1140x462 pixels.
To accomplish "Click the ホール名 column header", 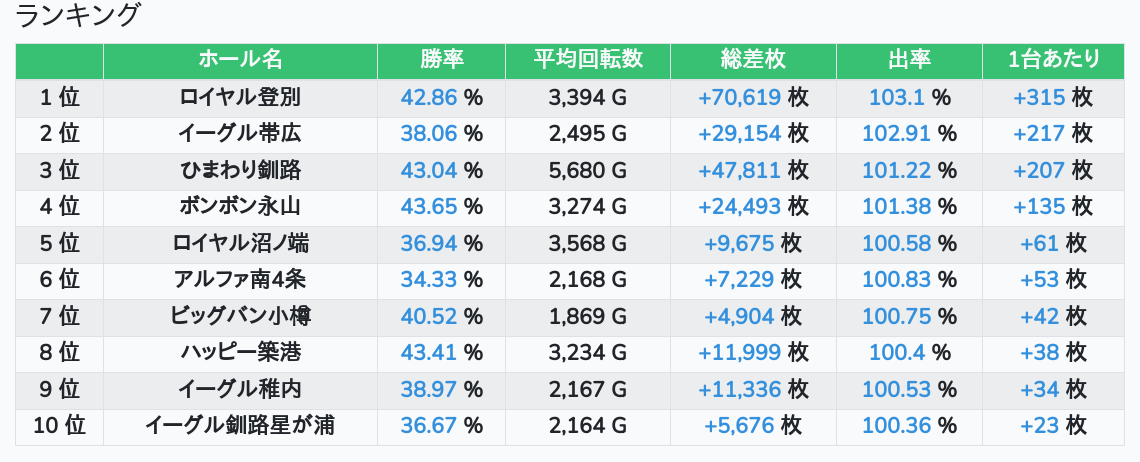I will click(240, 60).
